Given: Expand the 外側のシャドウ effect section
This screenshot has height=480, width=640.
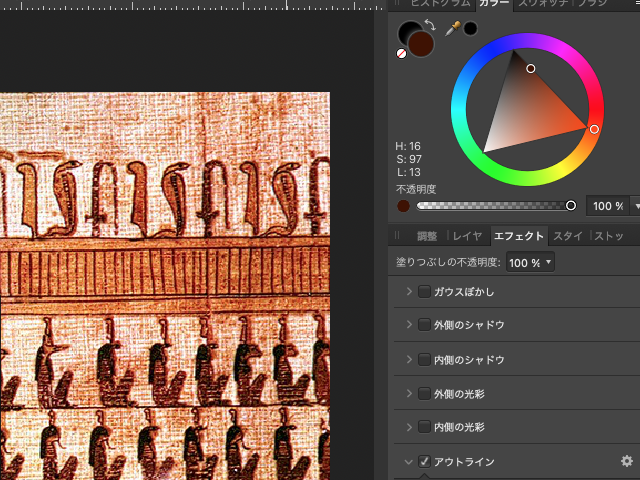Looking at the screenshot, I should (x=409, y=324).
